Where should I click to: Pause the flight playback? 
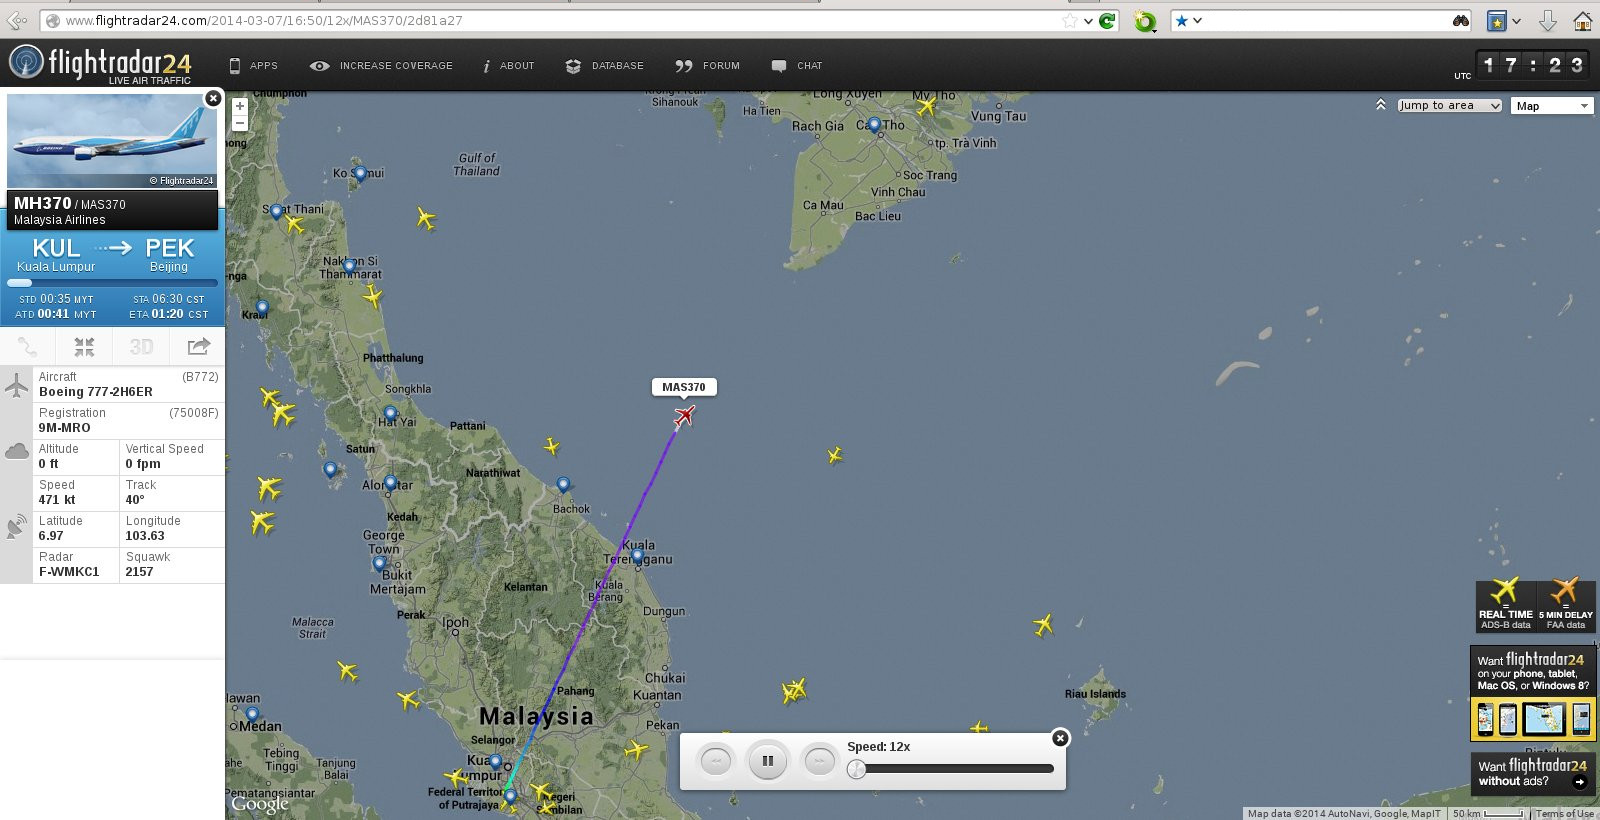(768, 761)
